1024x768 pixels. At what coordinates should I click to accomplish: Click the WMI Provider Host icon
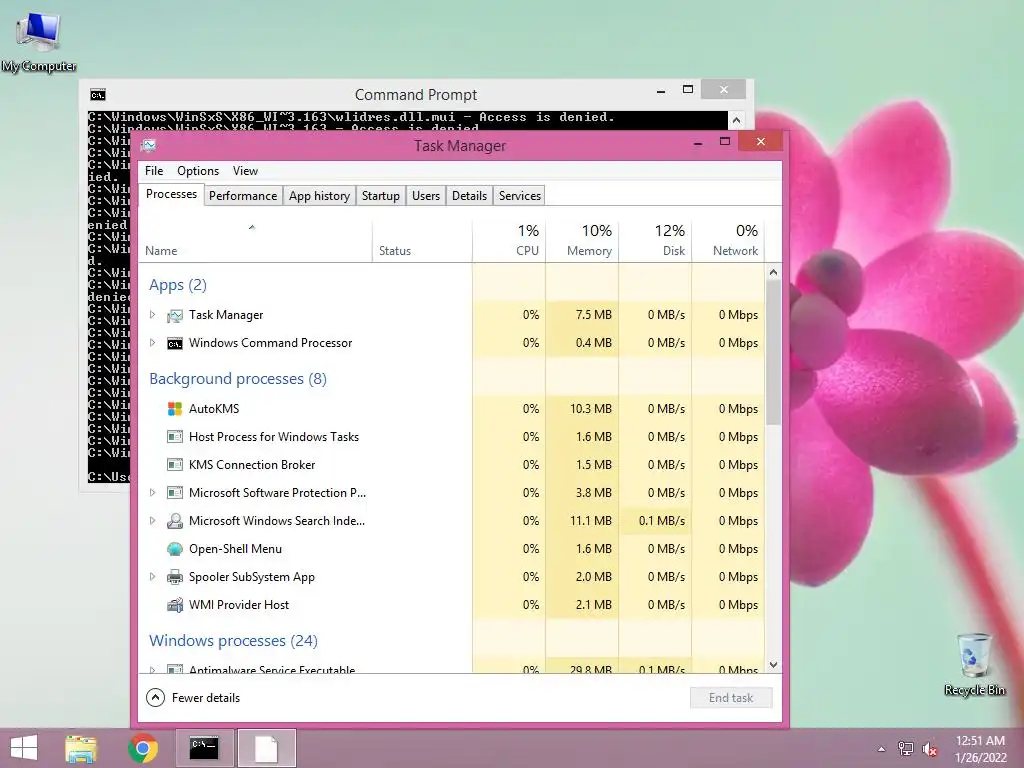[174, 605]
